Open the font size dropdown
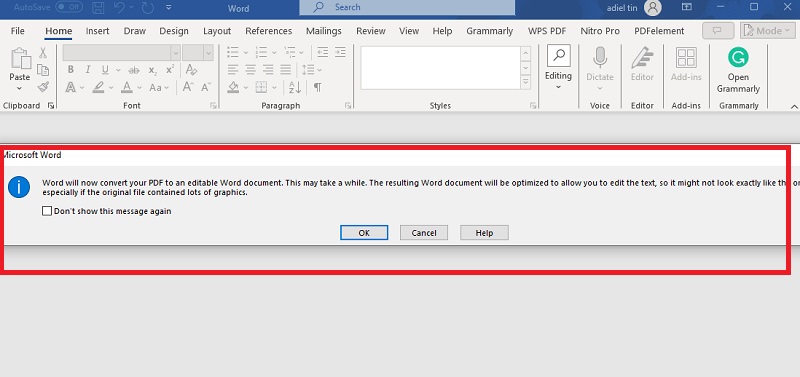The height and width of the screenshot is (377, 800). pyautogui.click(x=208, y=53)
